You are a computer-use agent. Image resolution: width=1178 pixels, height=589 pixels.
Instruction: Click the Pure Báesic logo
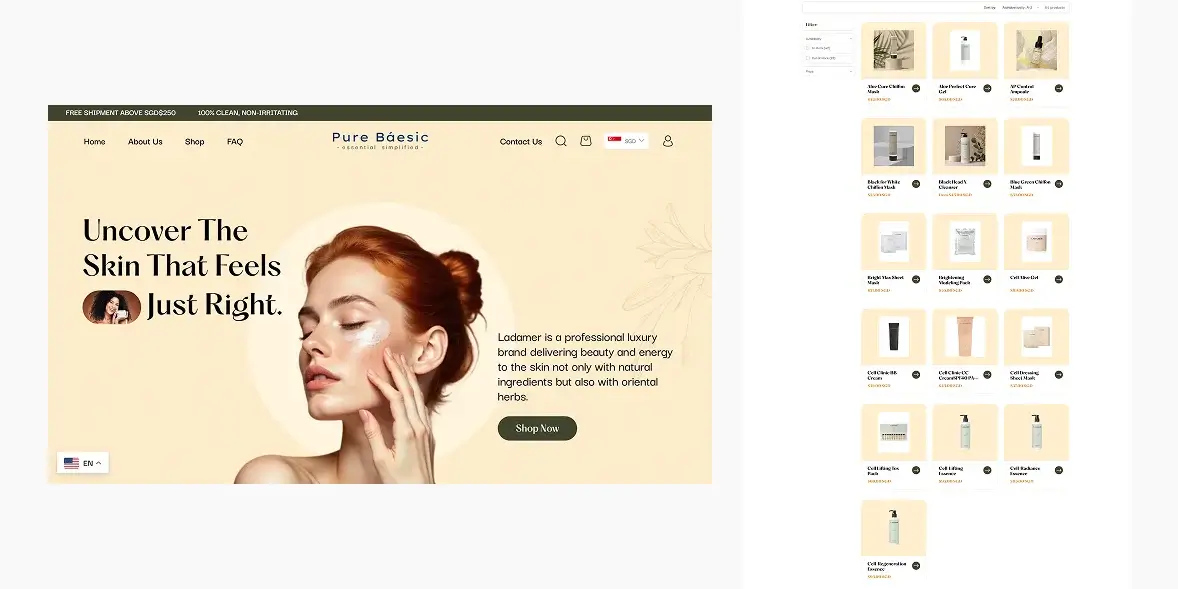tap(380, 140)
